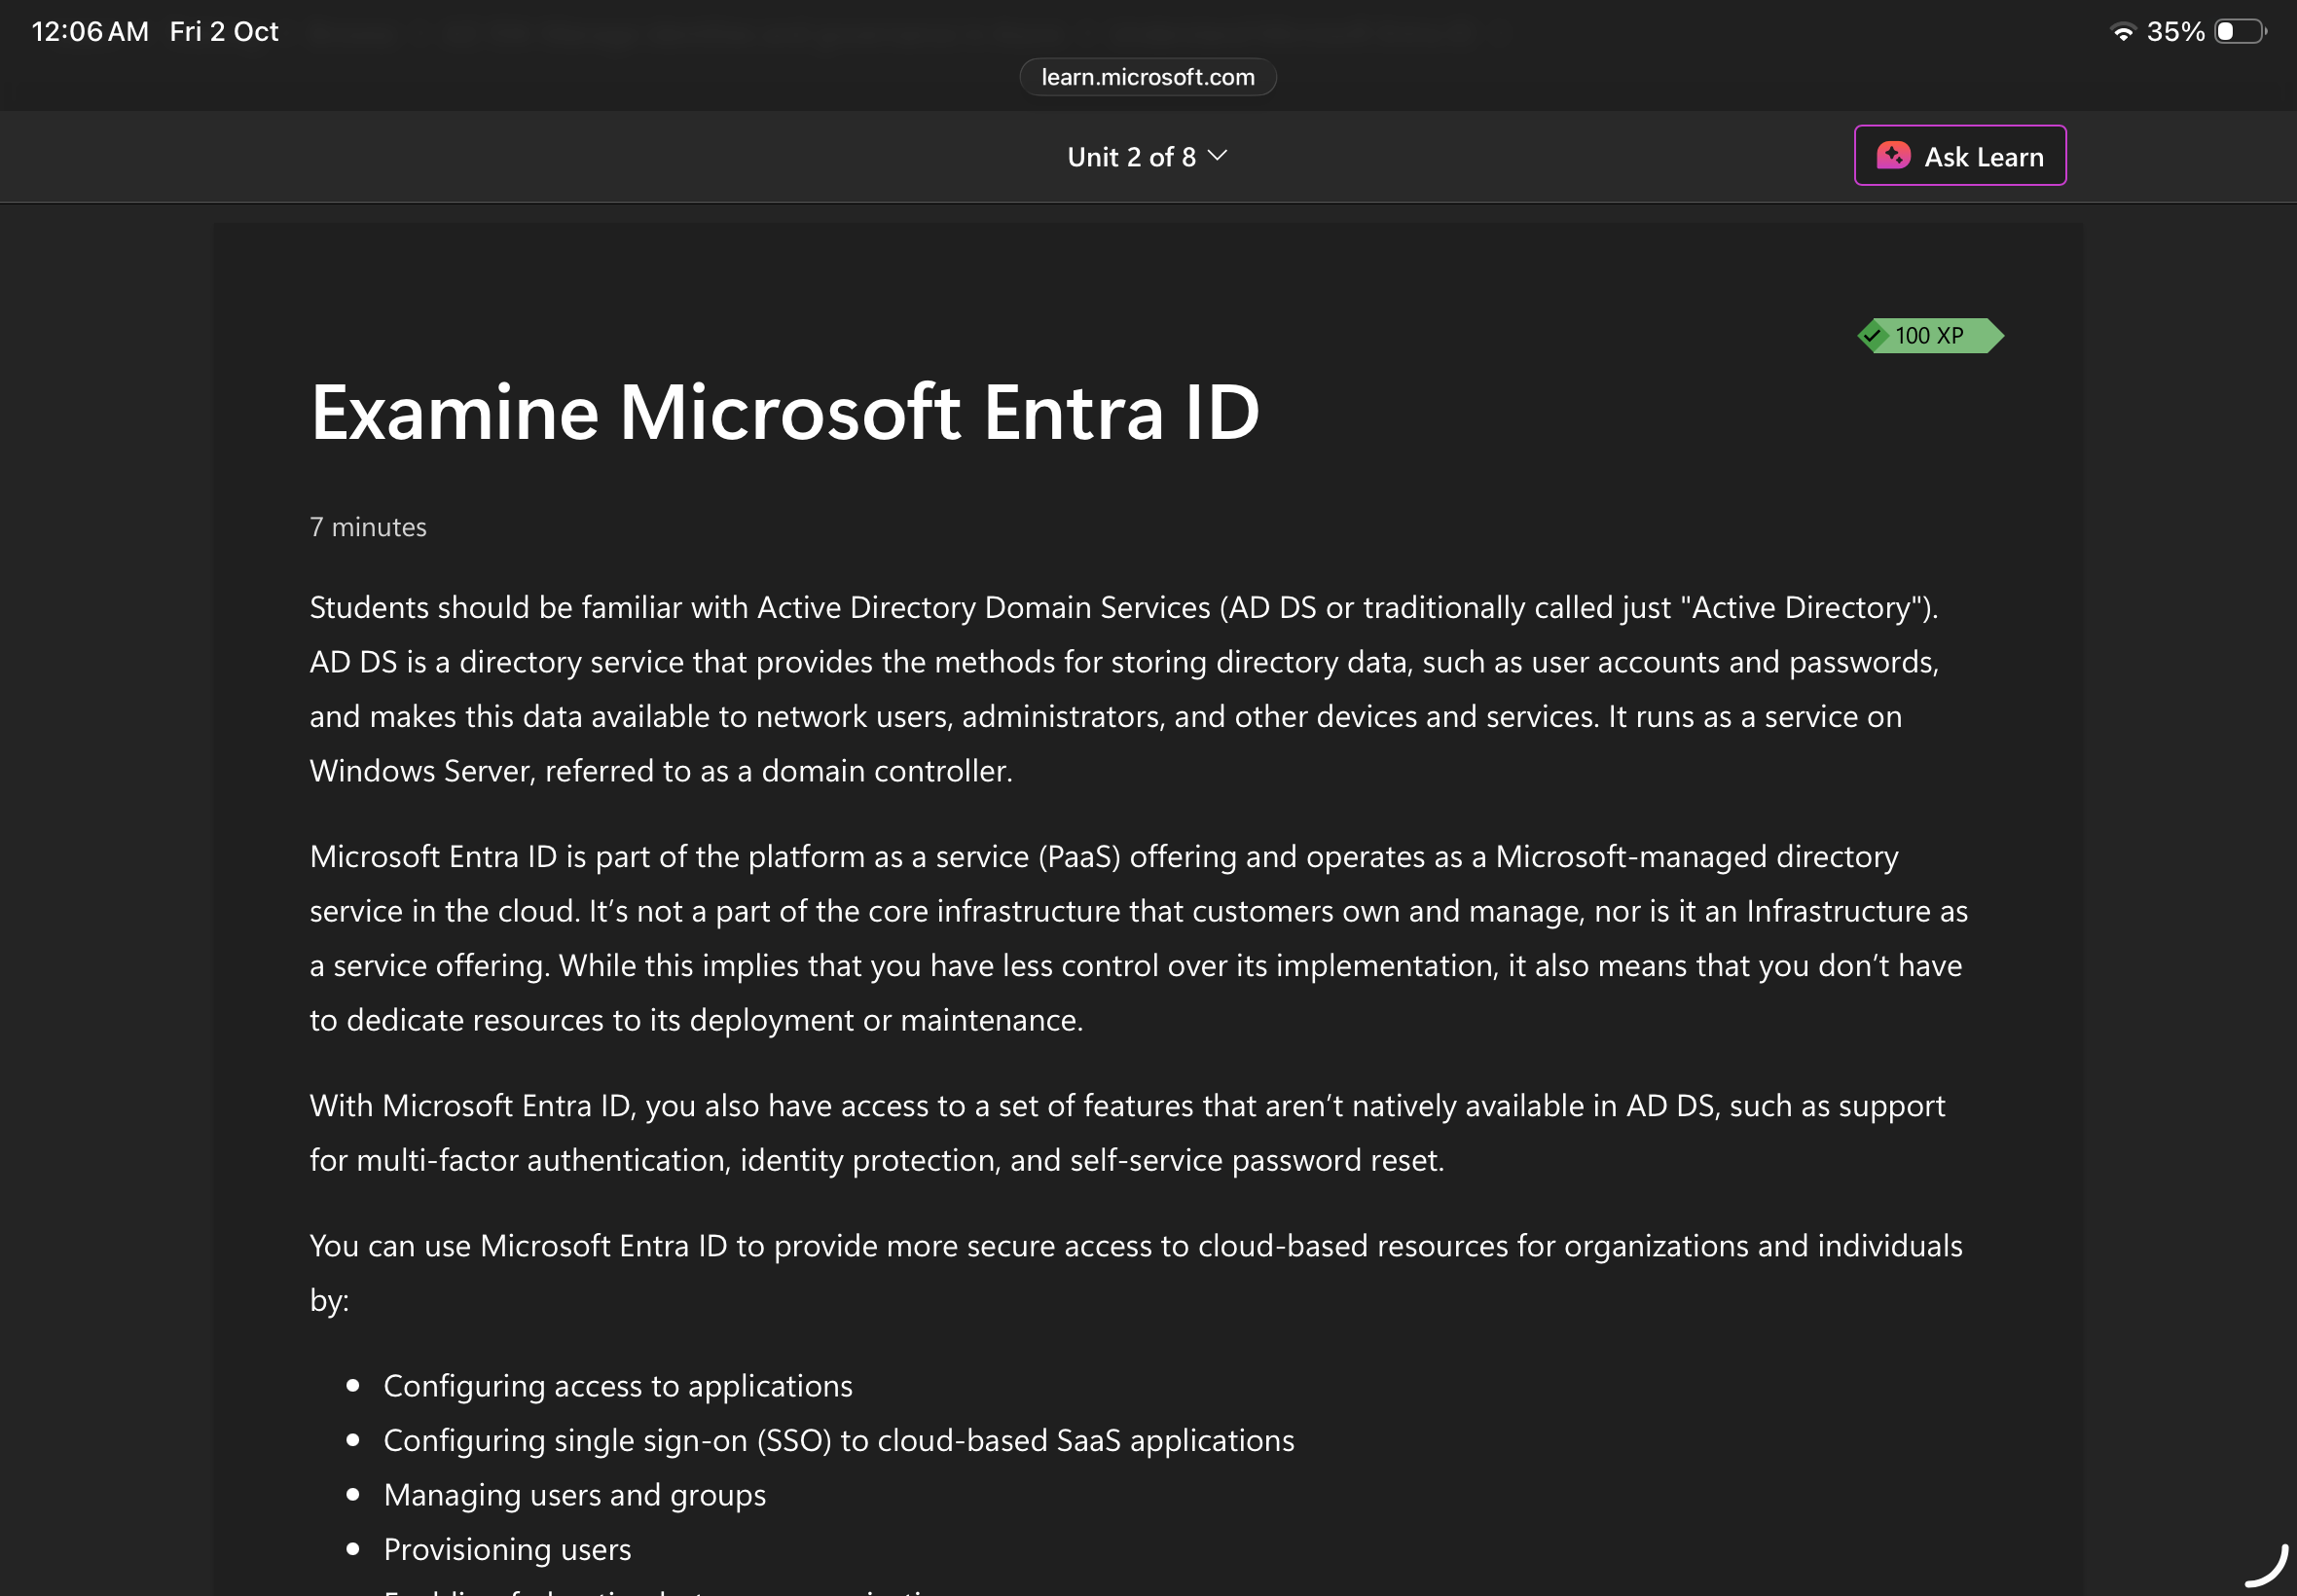Tap the Wi-Fi status icon
Image resolution: width=2297 pixels, height=1596 pixels.
(2122, 32)
